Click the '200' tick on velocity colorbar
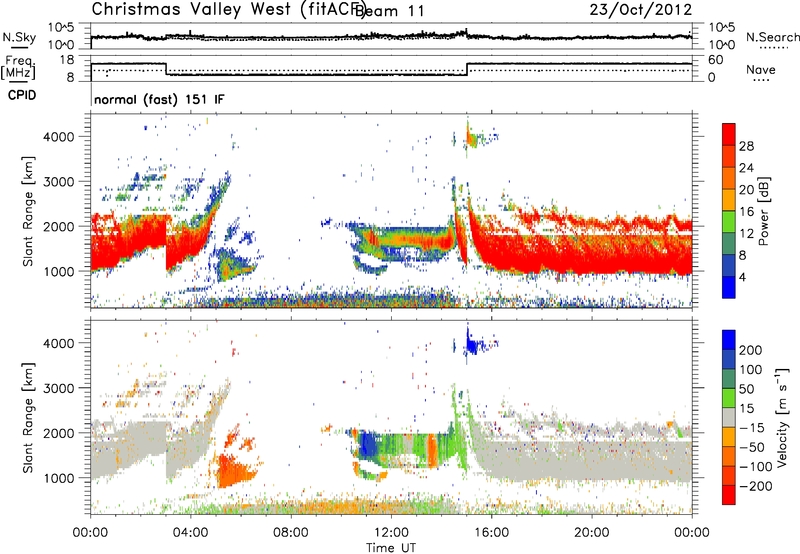 click(751, 350)
